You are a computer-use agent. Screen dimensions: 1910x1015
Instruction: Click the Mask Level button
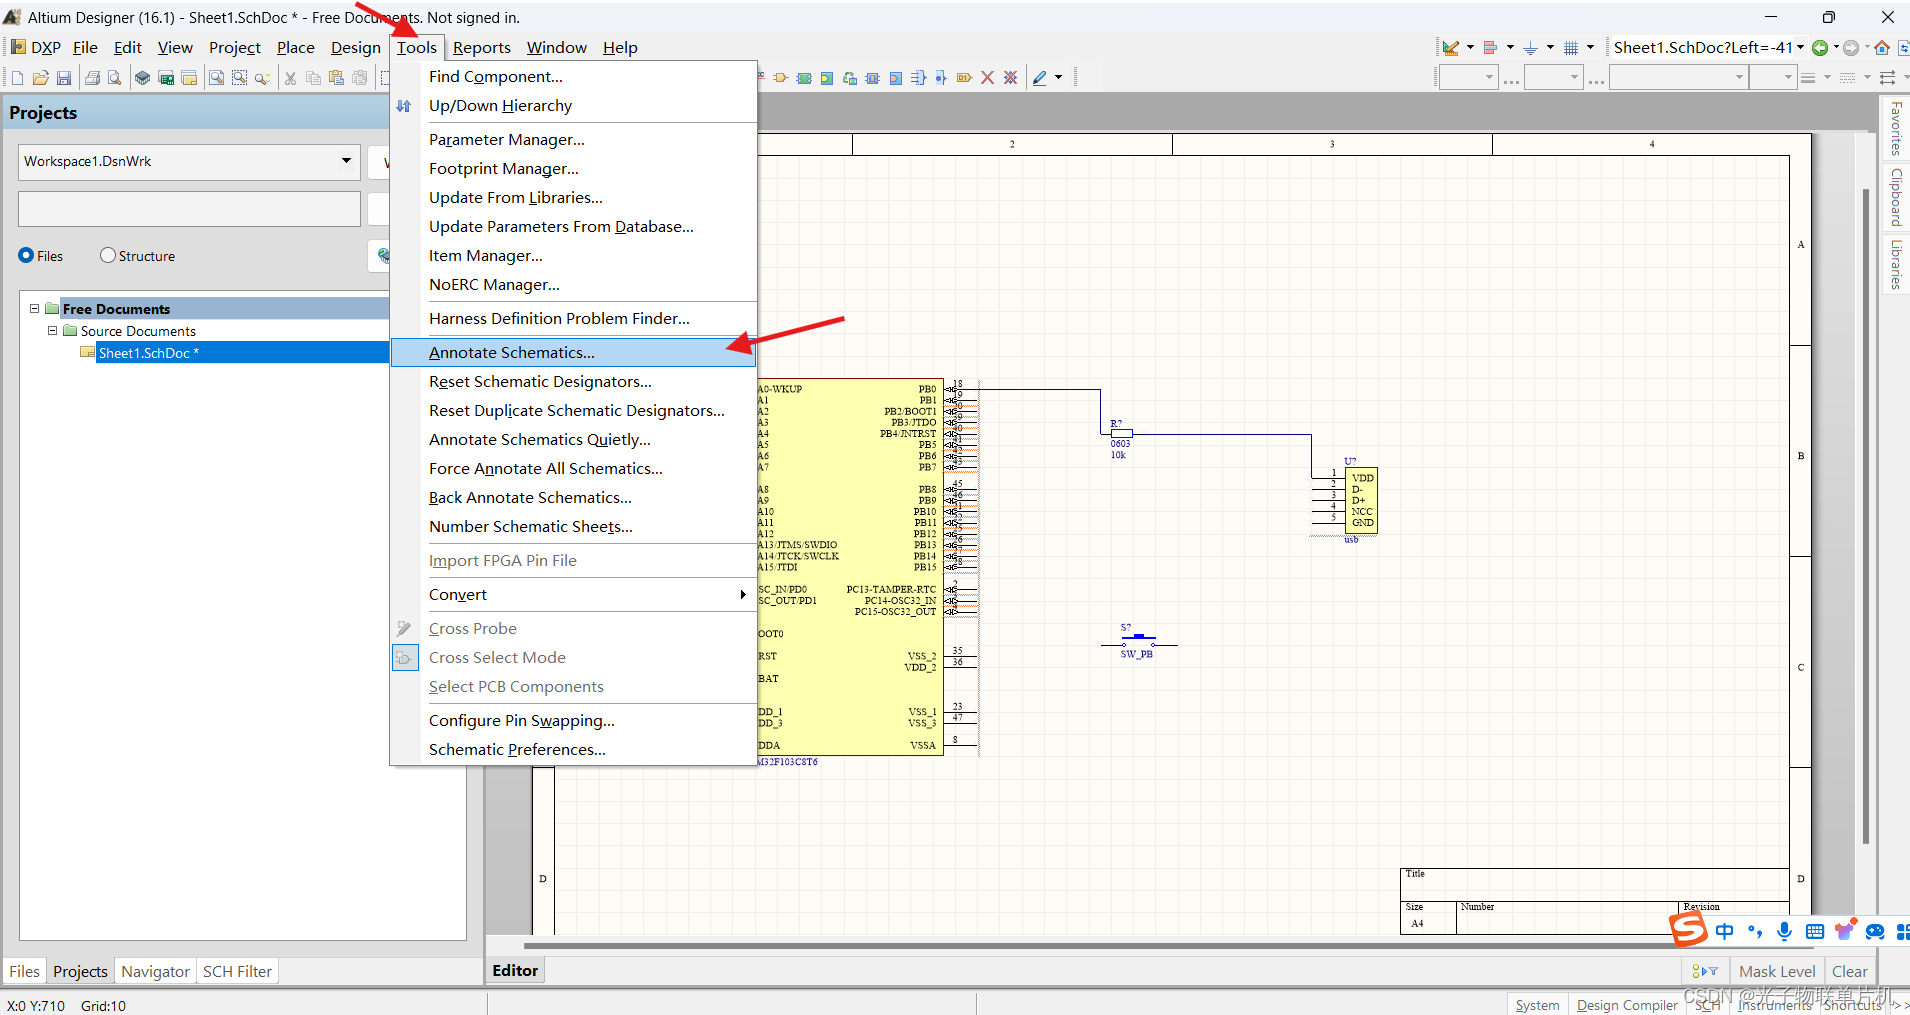pos(1777,971)
